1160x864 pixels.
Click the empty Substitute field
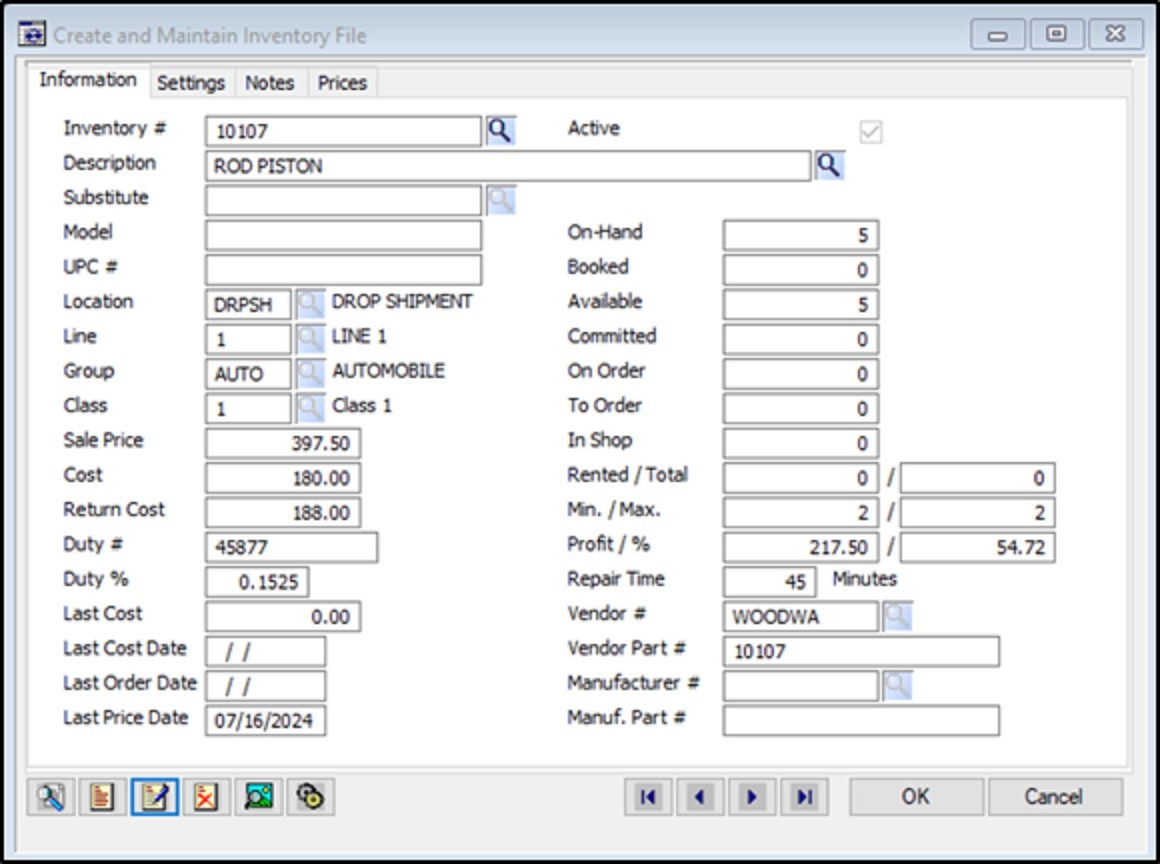(343, 200)
